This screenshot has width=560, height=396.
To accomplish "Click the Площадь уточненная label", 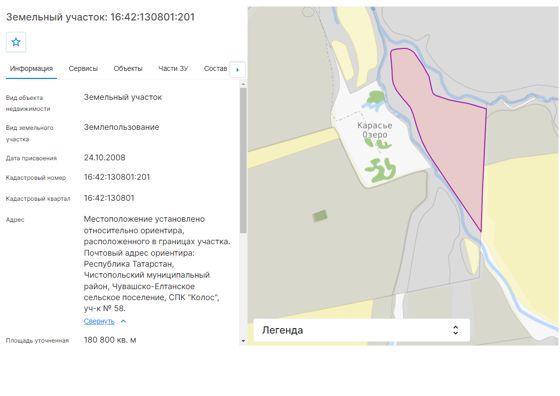I will pyautogui.click(x=37, y=341).
